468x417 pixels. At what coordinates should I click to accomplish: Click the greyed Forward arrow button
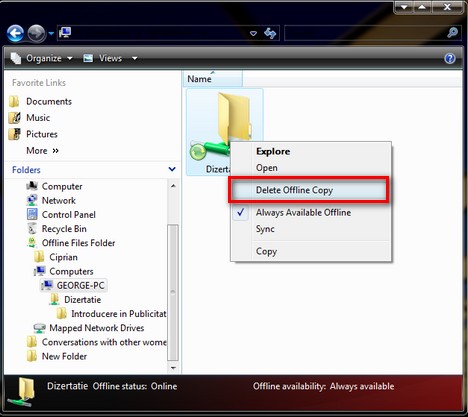point(36,34)
